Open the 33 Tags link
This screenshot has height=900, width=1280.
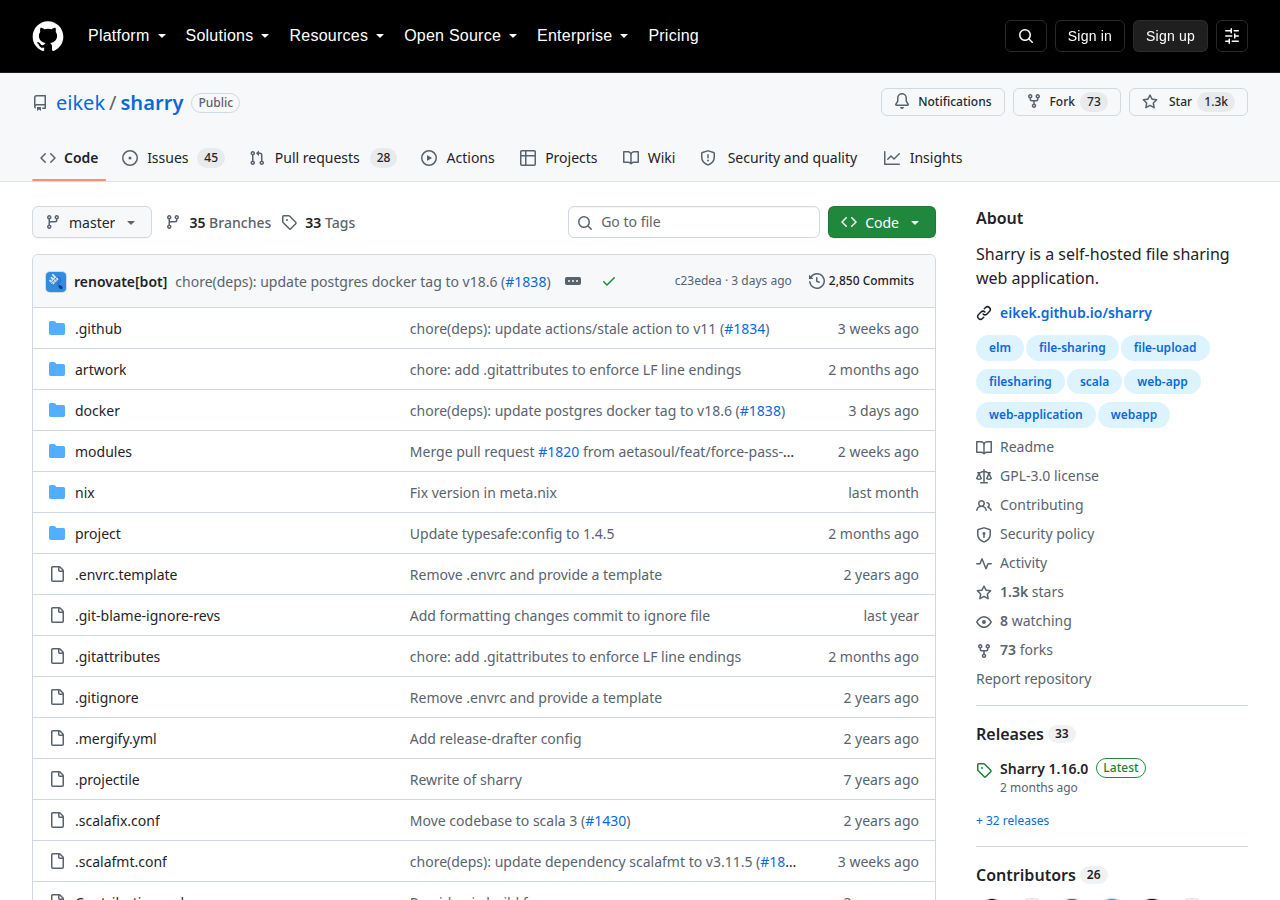click(319, 223)
